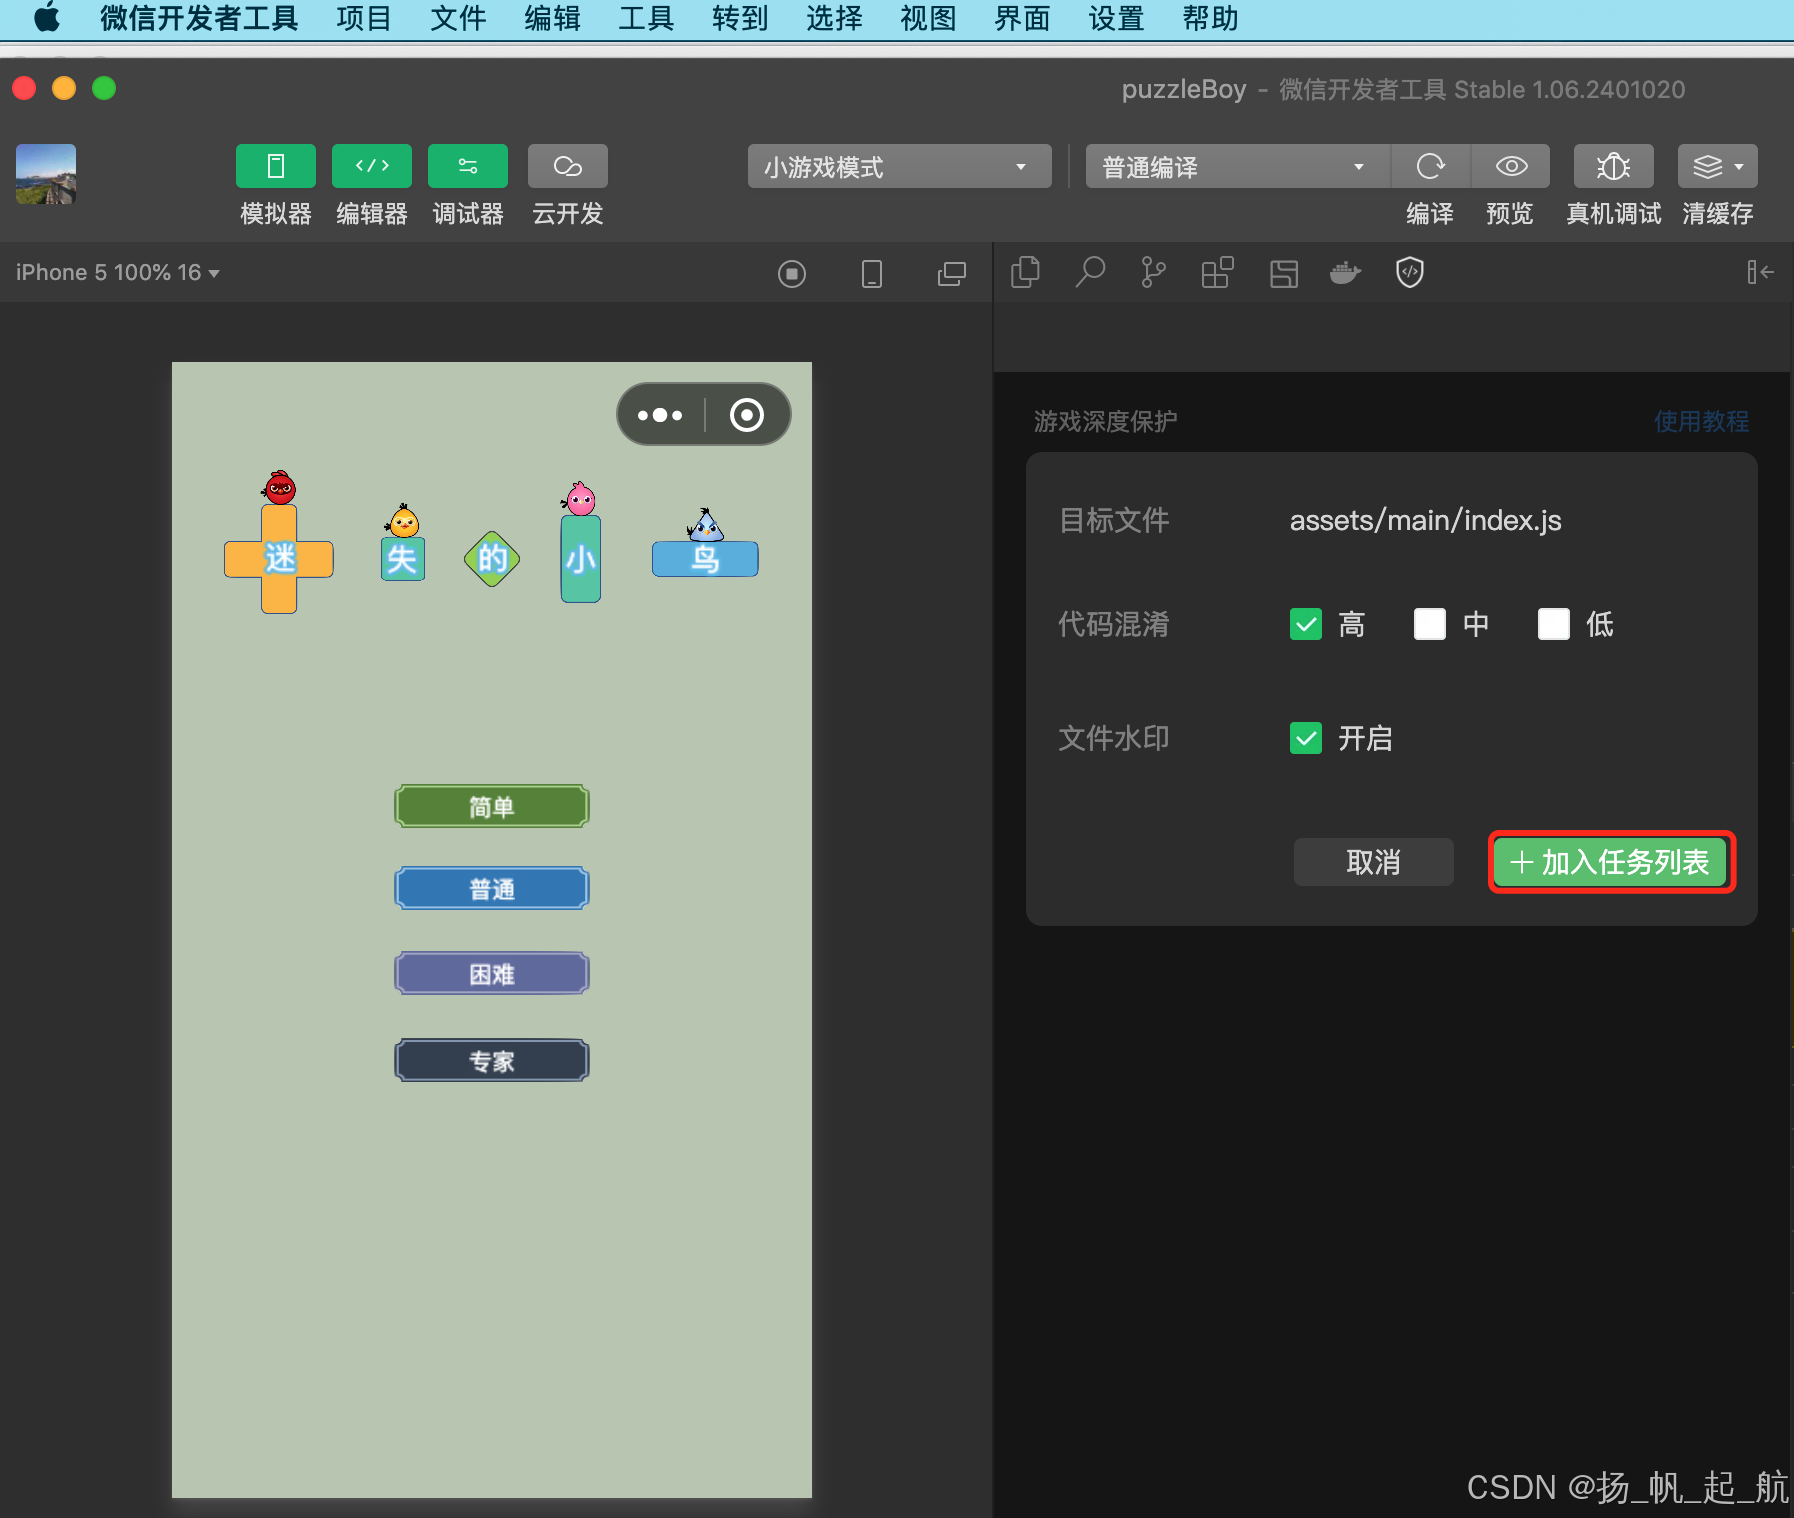Viewport: 1794px width, 1518px height.
Task: Click the teal 失 title block
Action: click(403, 559)
